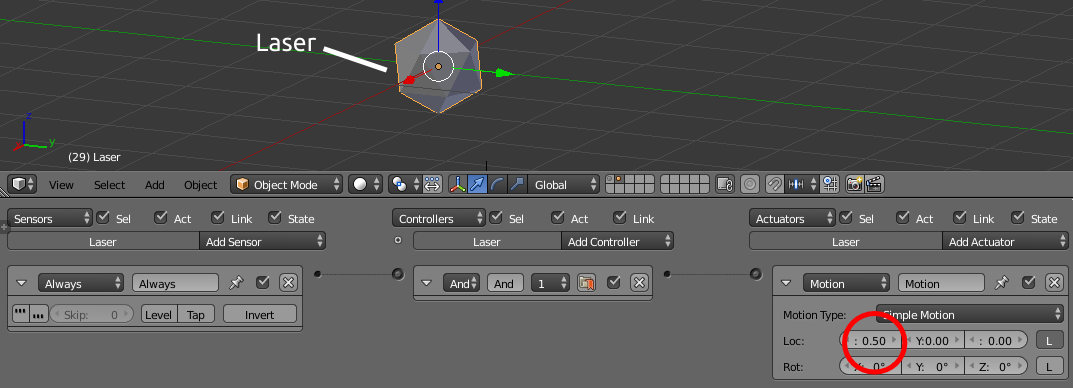This screenshot has height=388, width=1073.
Task: Enable false level pulse mode icon
Action: coord(38,314)
